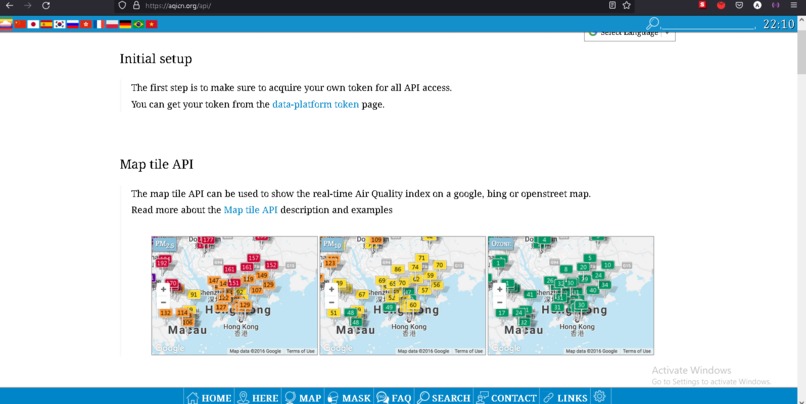The height and width of the screenshot is (404, 806).
Task: Click the PM10 label on second map
Action: click(x=332, y=244)
